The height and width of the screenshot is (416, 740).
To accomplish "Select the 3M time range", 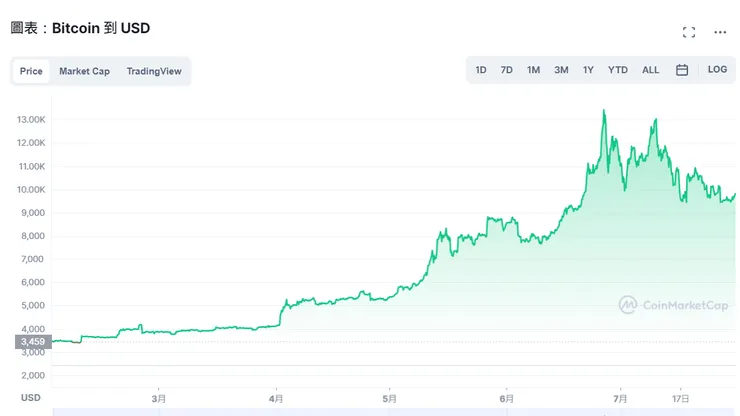I will [562, 70].
